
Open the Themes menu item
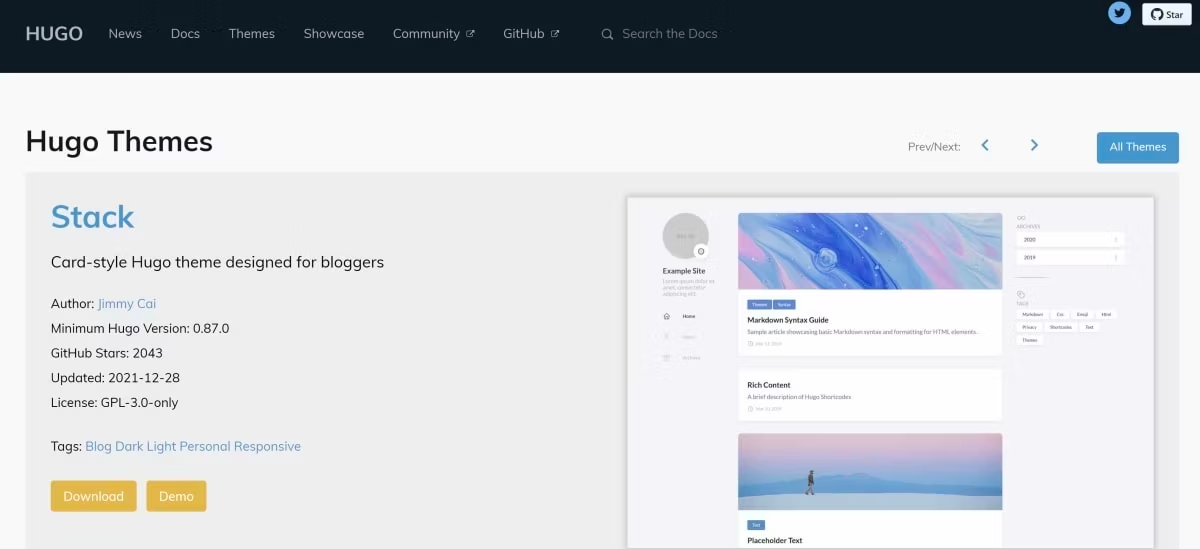click(x=252, y=33)
